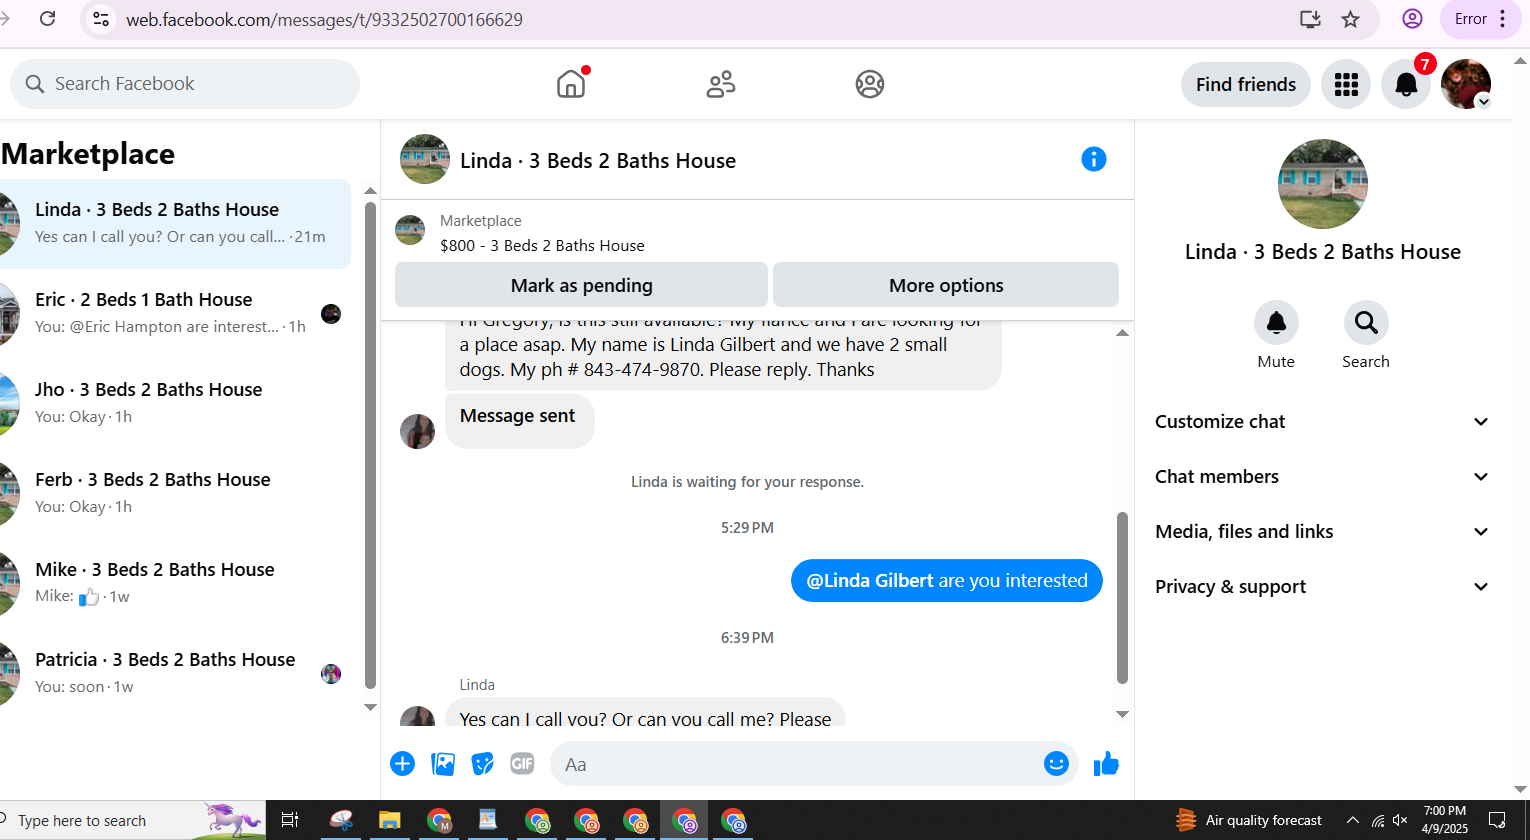Click the @Linda Gilbert mention in the message

click(870, 581)
